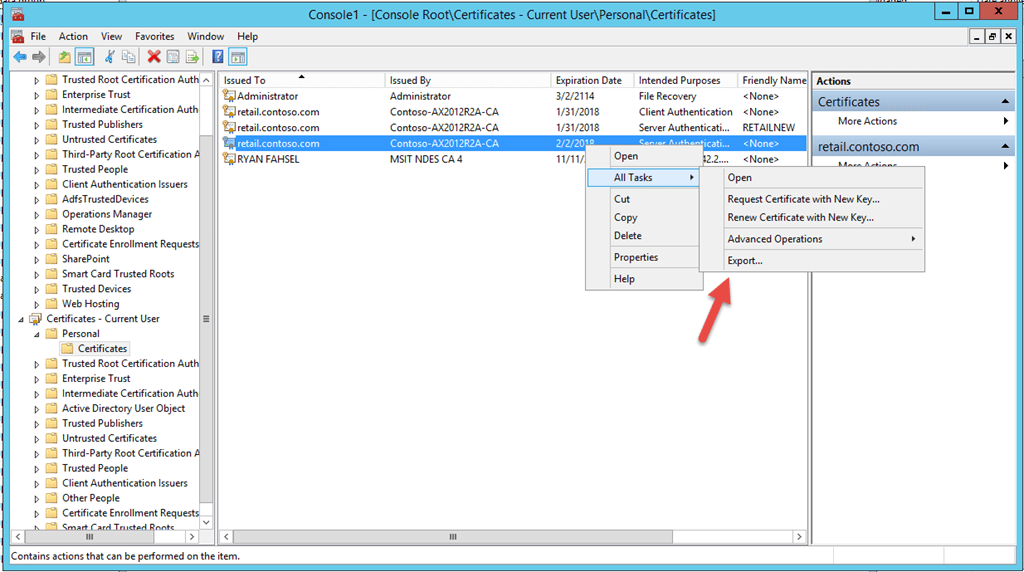The height and width of the screenshot is (572, 1024).
Task: Collapse the Certificates - Current User node
Action: click(21, 319)
